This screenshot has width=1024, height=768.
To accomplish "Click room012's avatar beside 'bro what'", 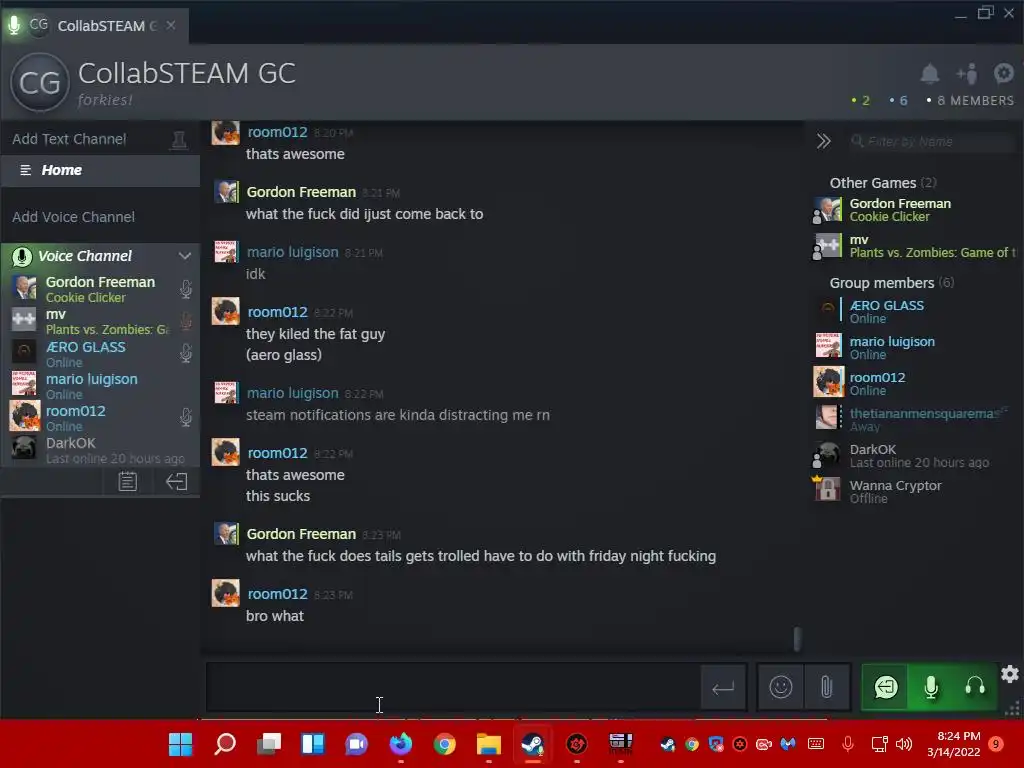I will (x=226, y=593).
